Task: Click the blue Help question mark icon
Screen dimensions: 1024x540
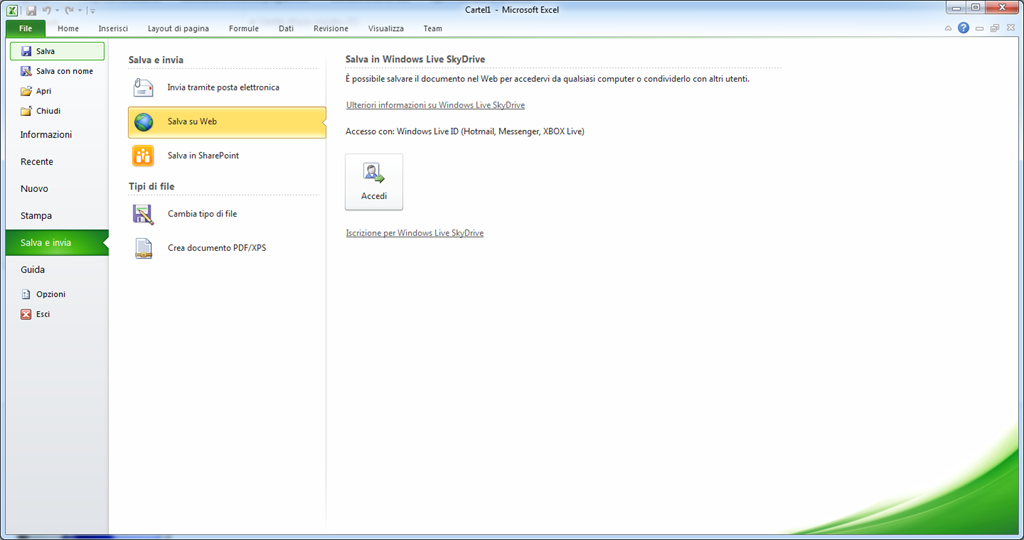Action: point(963,28)
